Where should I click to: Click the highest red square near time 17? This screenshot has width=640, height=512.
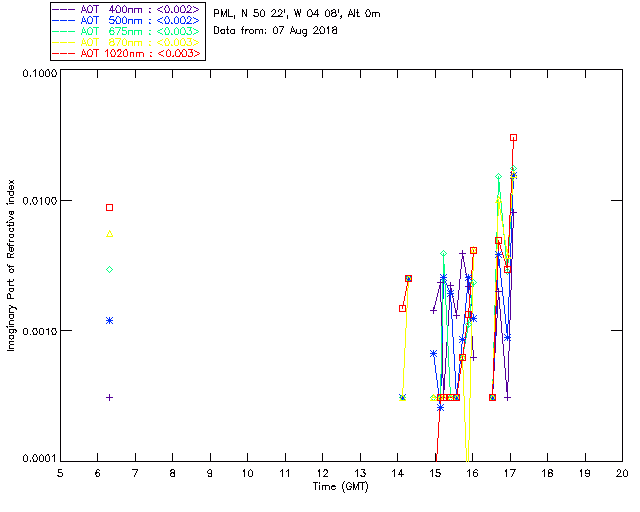click(x=513, y=137)
